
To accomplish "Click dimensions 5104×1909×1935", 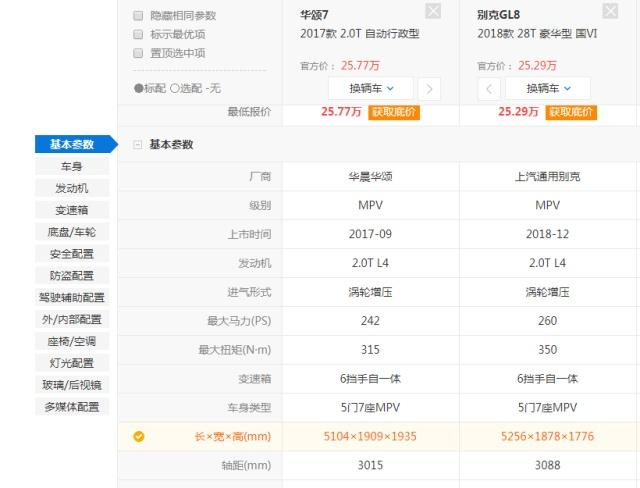I will pos(371,437).
